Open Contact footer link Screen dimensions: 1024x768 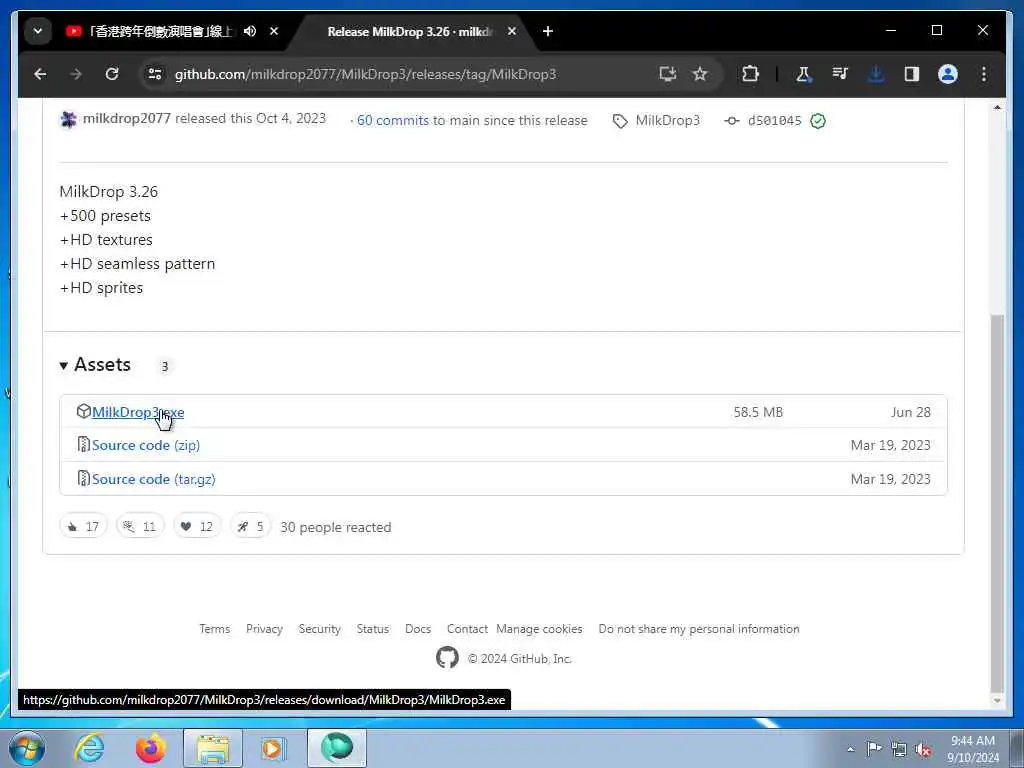tap(467, 629)
